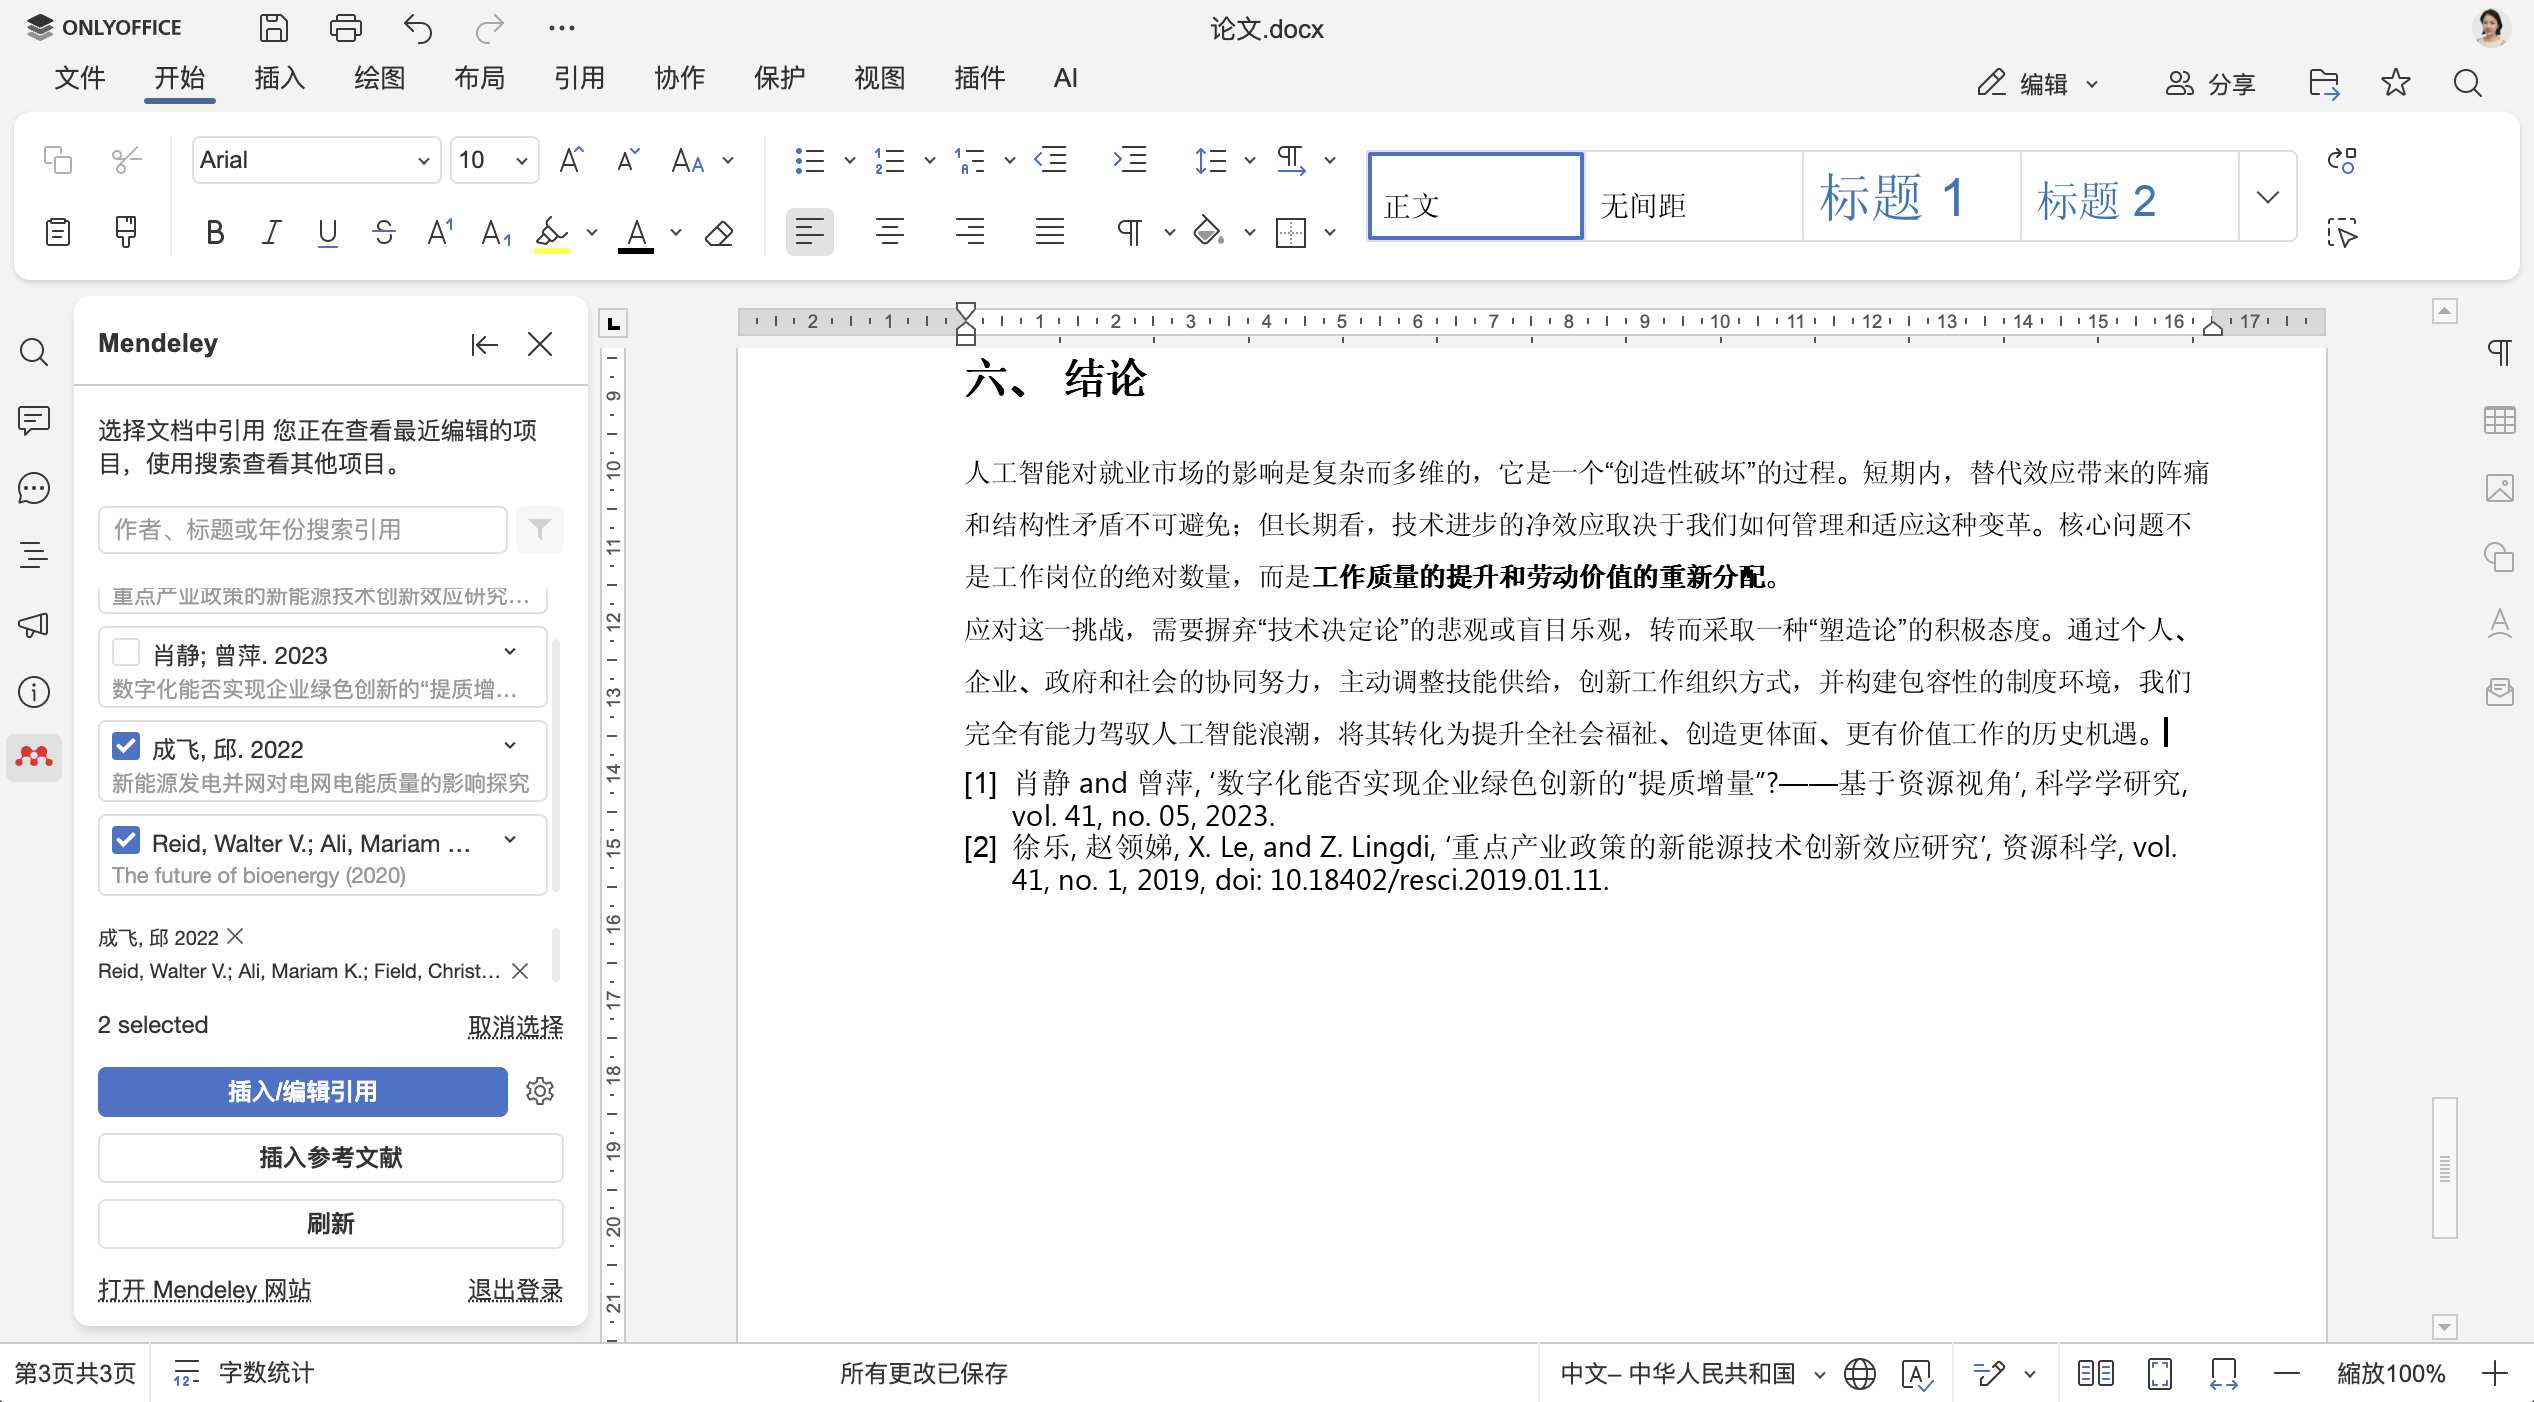Click the yellow highlight color button
Viewport: 2534px width, 1402px height.
(x=551, y=233)
